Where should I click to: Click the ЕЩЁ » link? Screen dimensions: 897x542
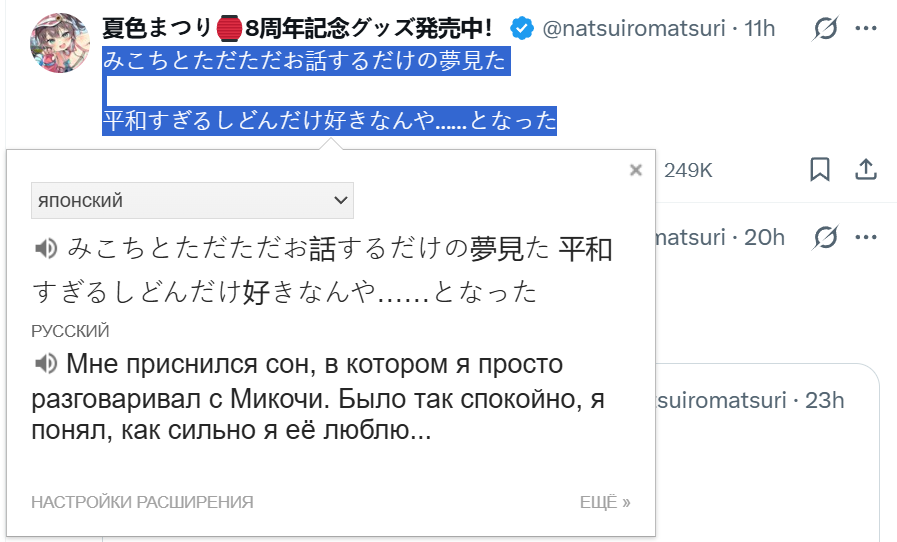coord(605,502)
